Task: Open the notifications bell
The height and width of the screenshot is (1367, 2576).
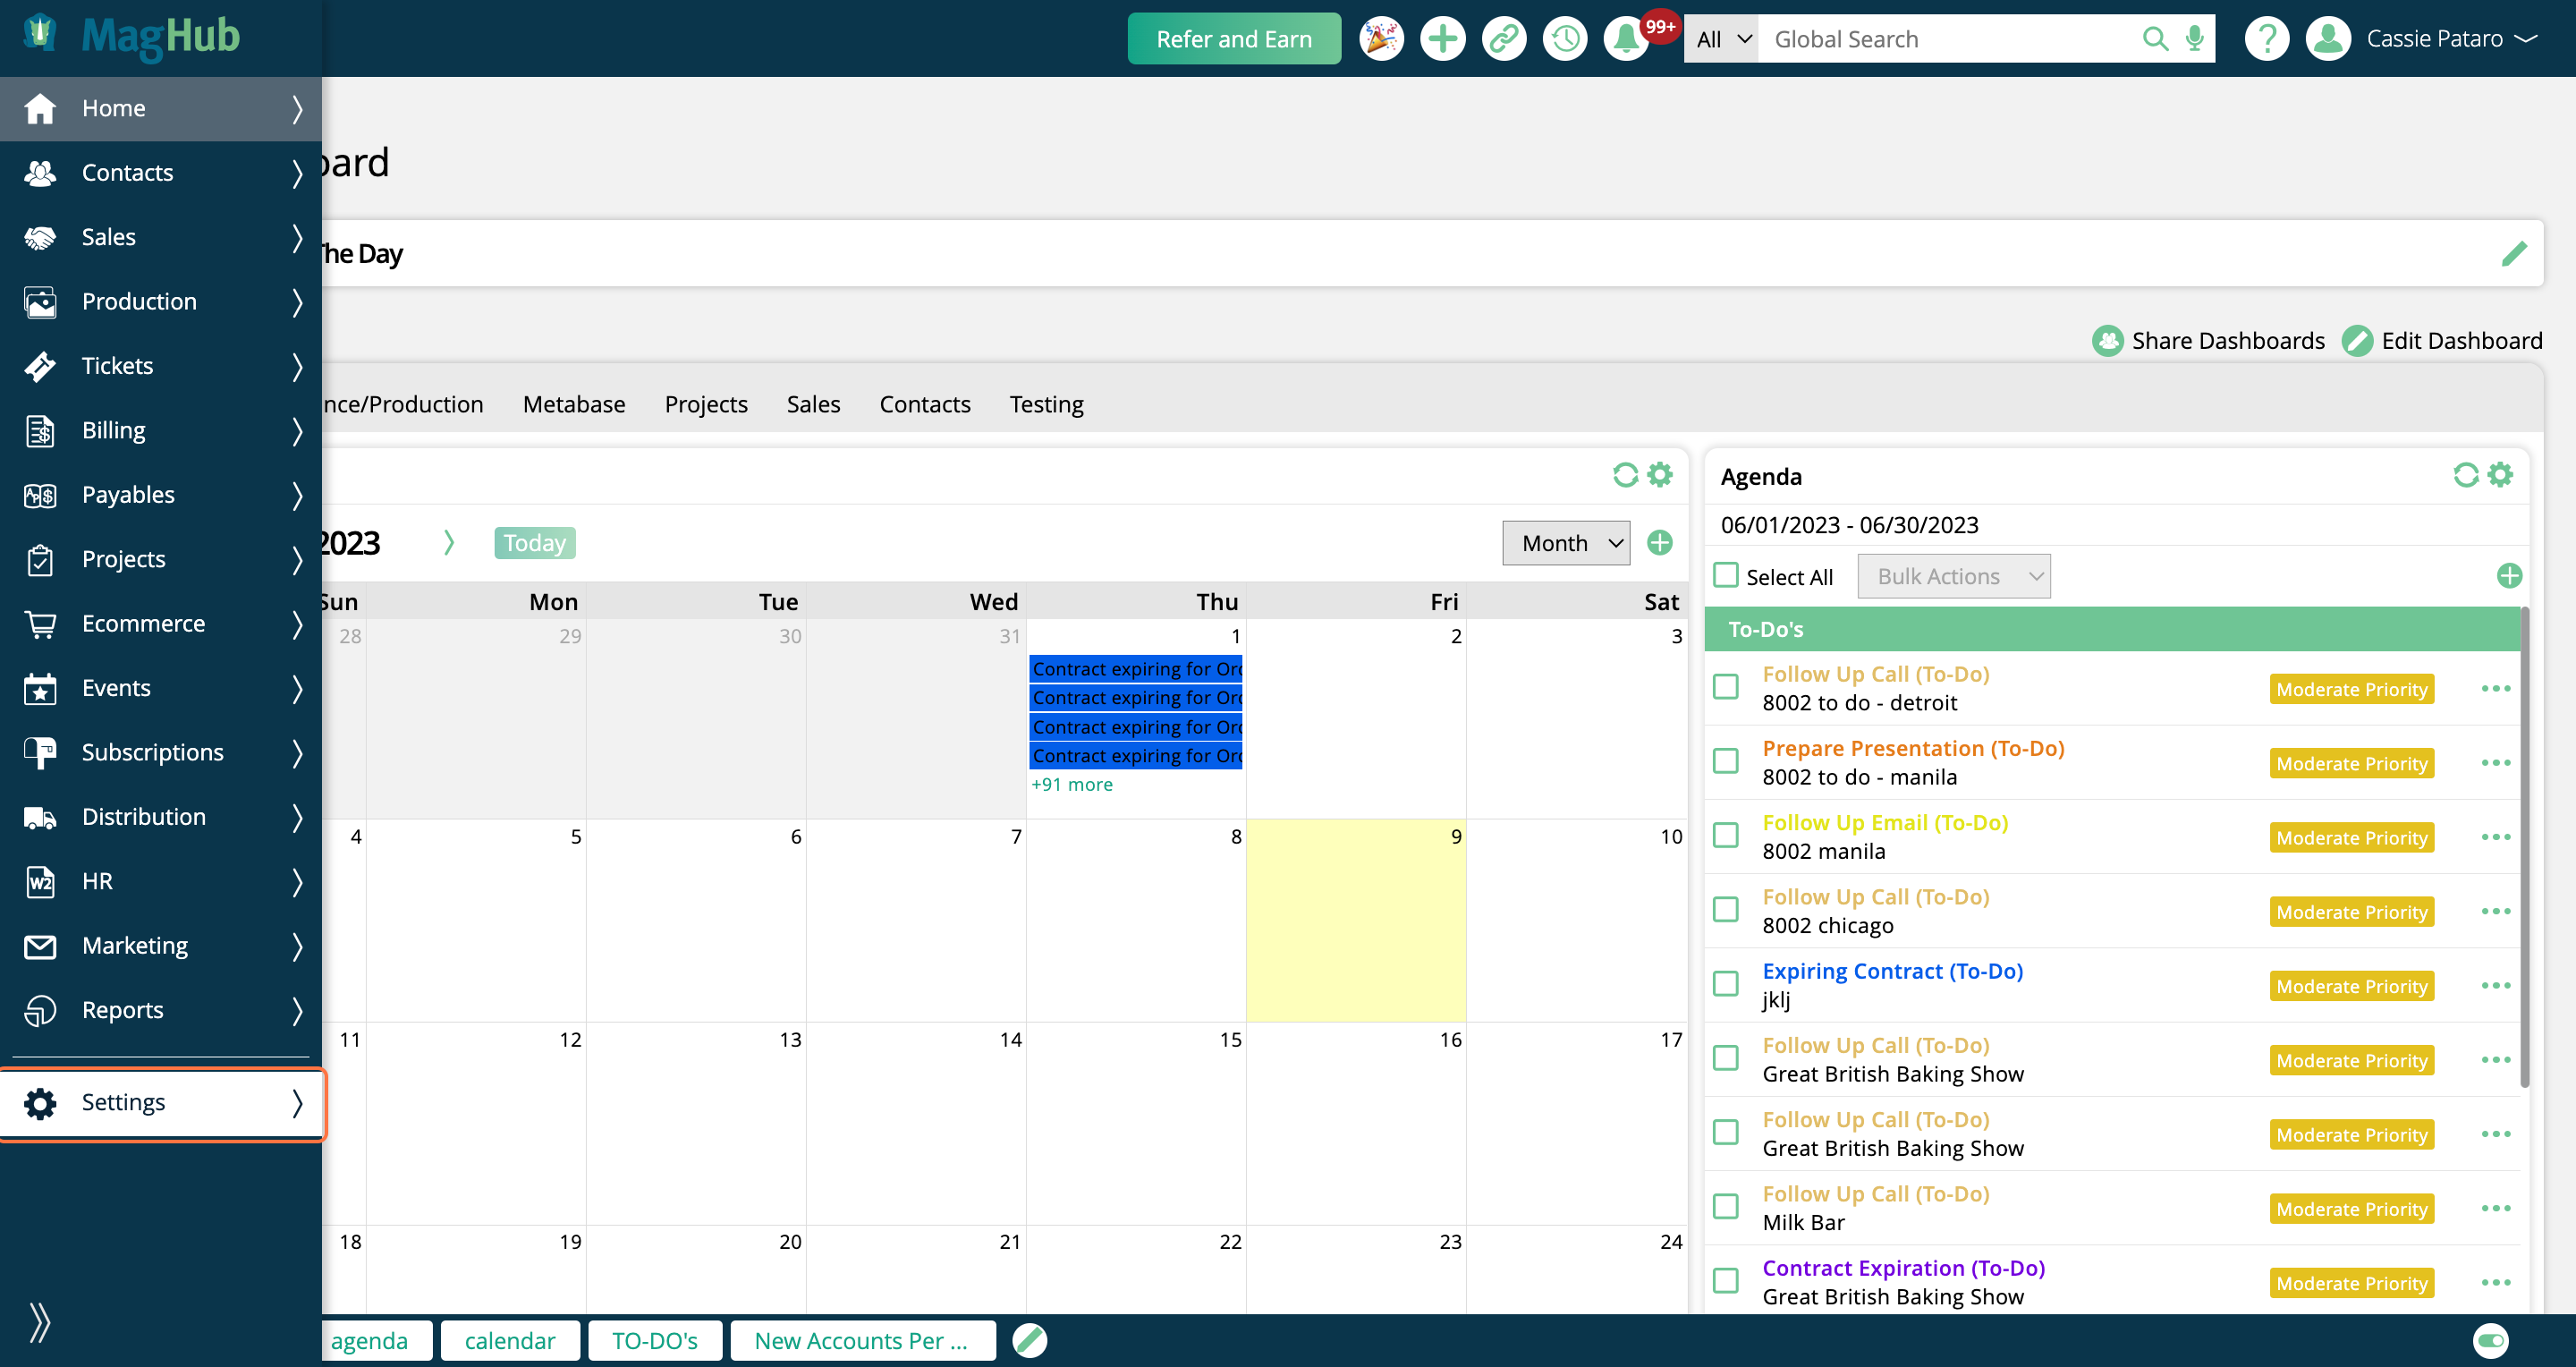Action: click(x=1626, y=39)
